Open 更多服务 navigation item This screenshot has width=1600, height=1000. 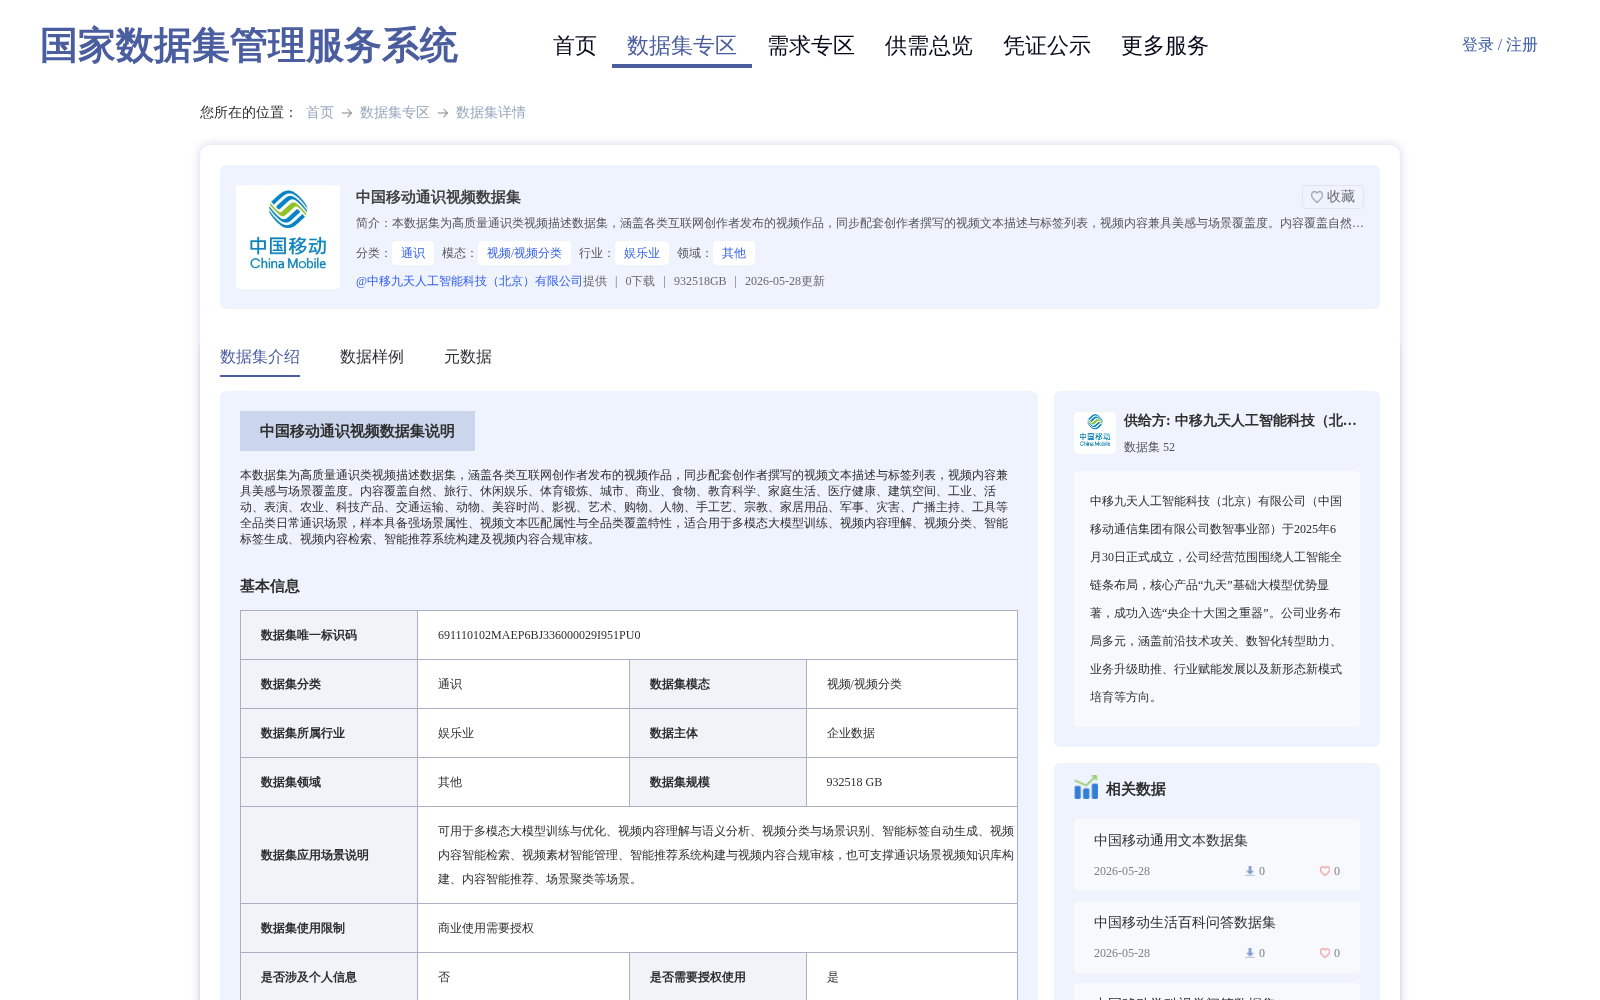(1165, 46)
